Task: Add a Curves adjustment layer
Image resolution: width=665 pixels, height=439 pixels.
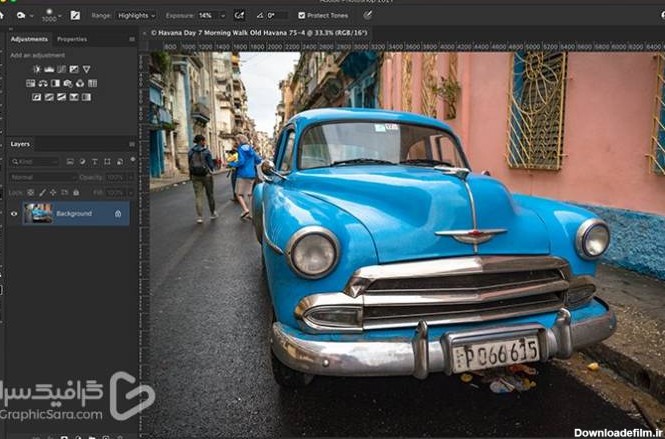Action: (x=61, y=69)
